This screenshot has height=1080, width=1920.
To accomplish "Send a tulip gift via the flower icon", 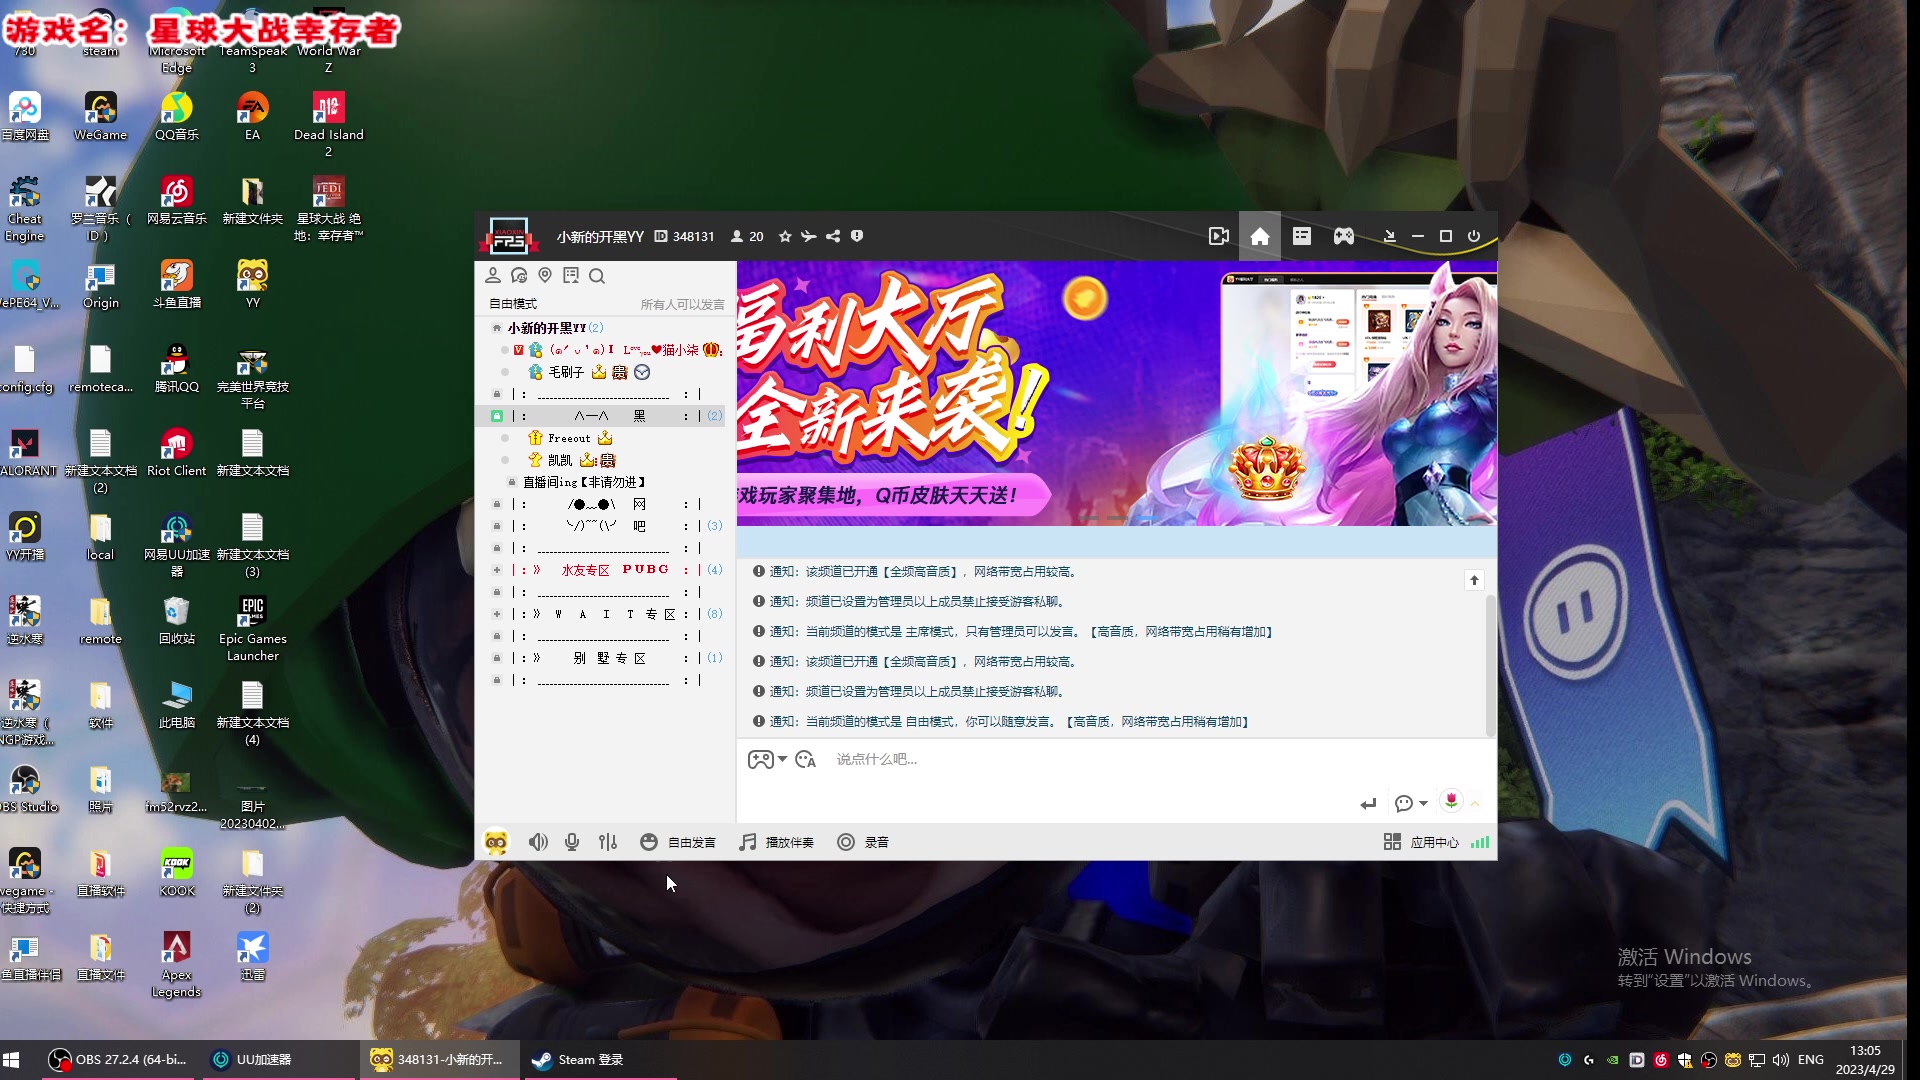I will (x=1450, y=802).
